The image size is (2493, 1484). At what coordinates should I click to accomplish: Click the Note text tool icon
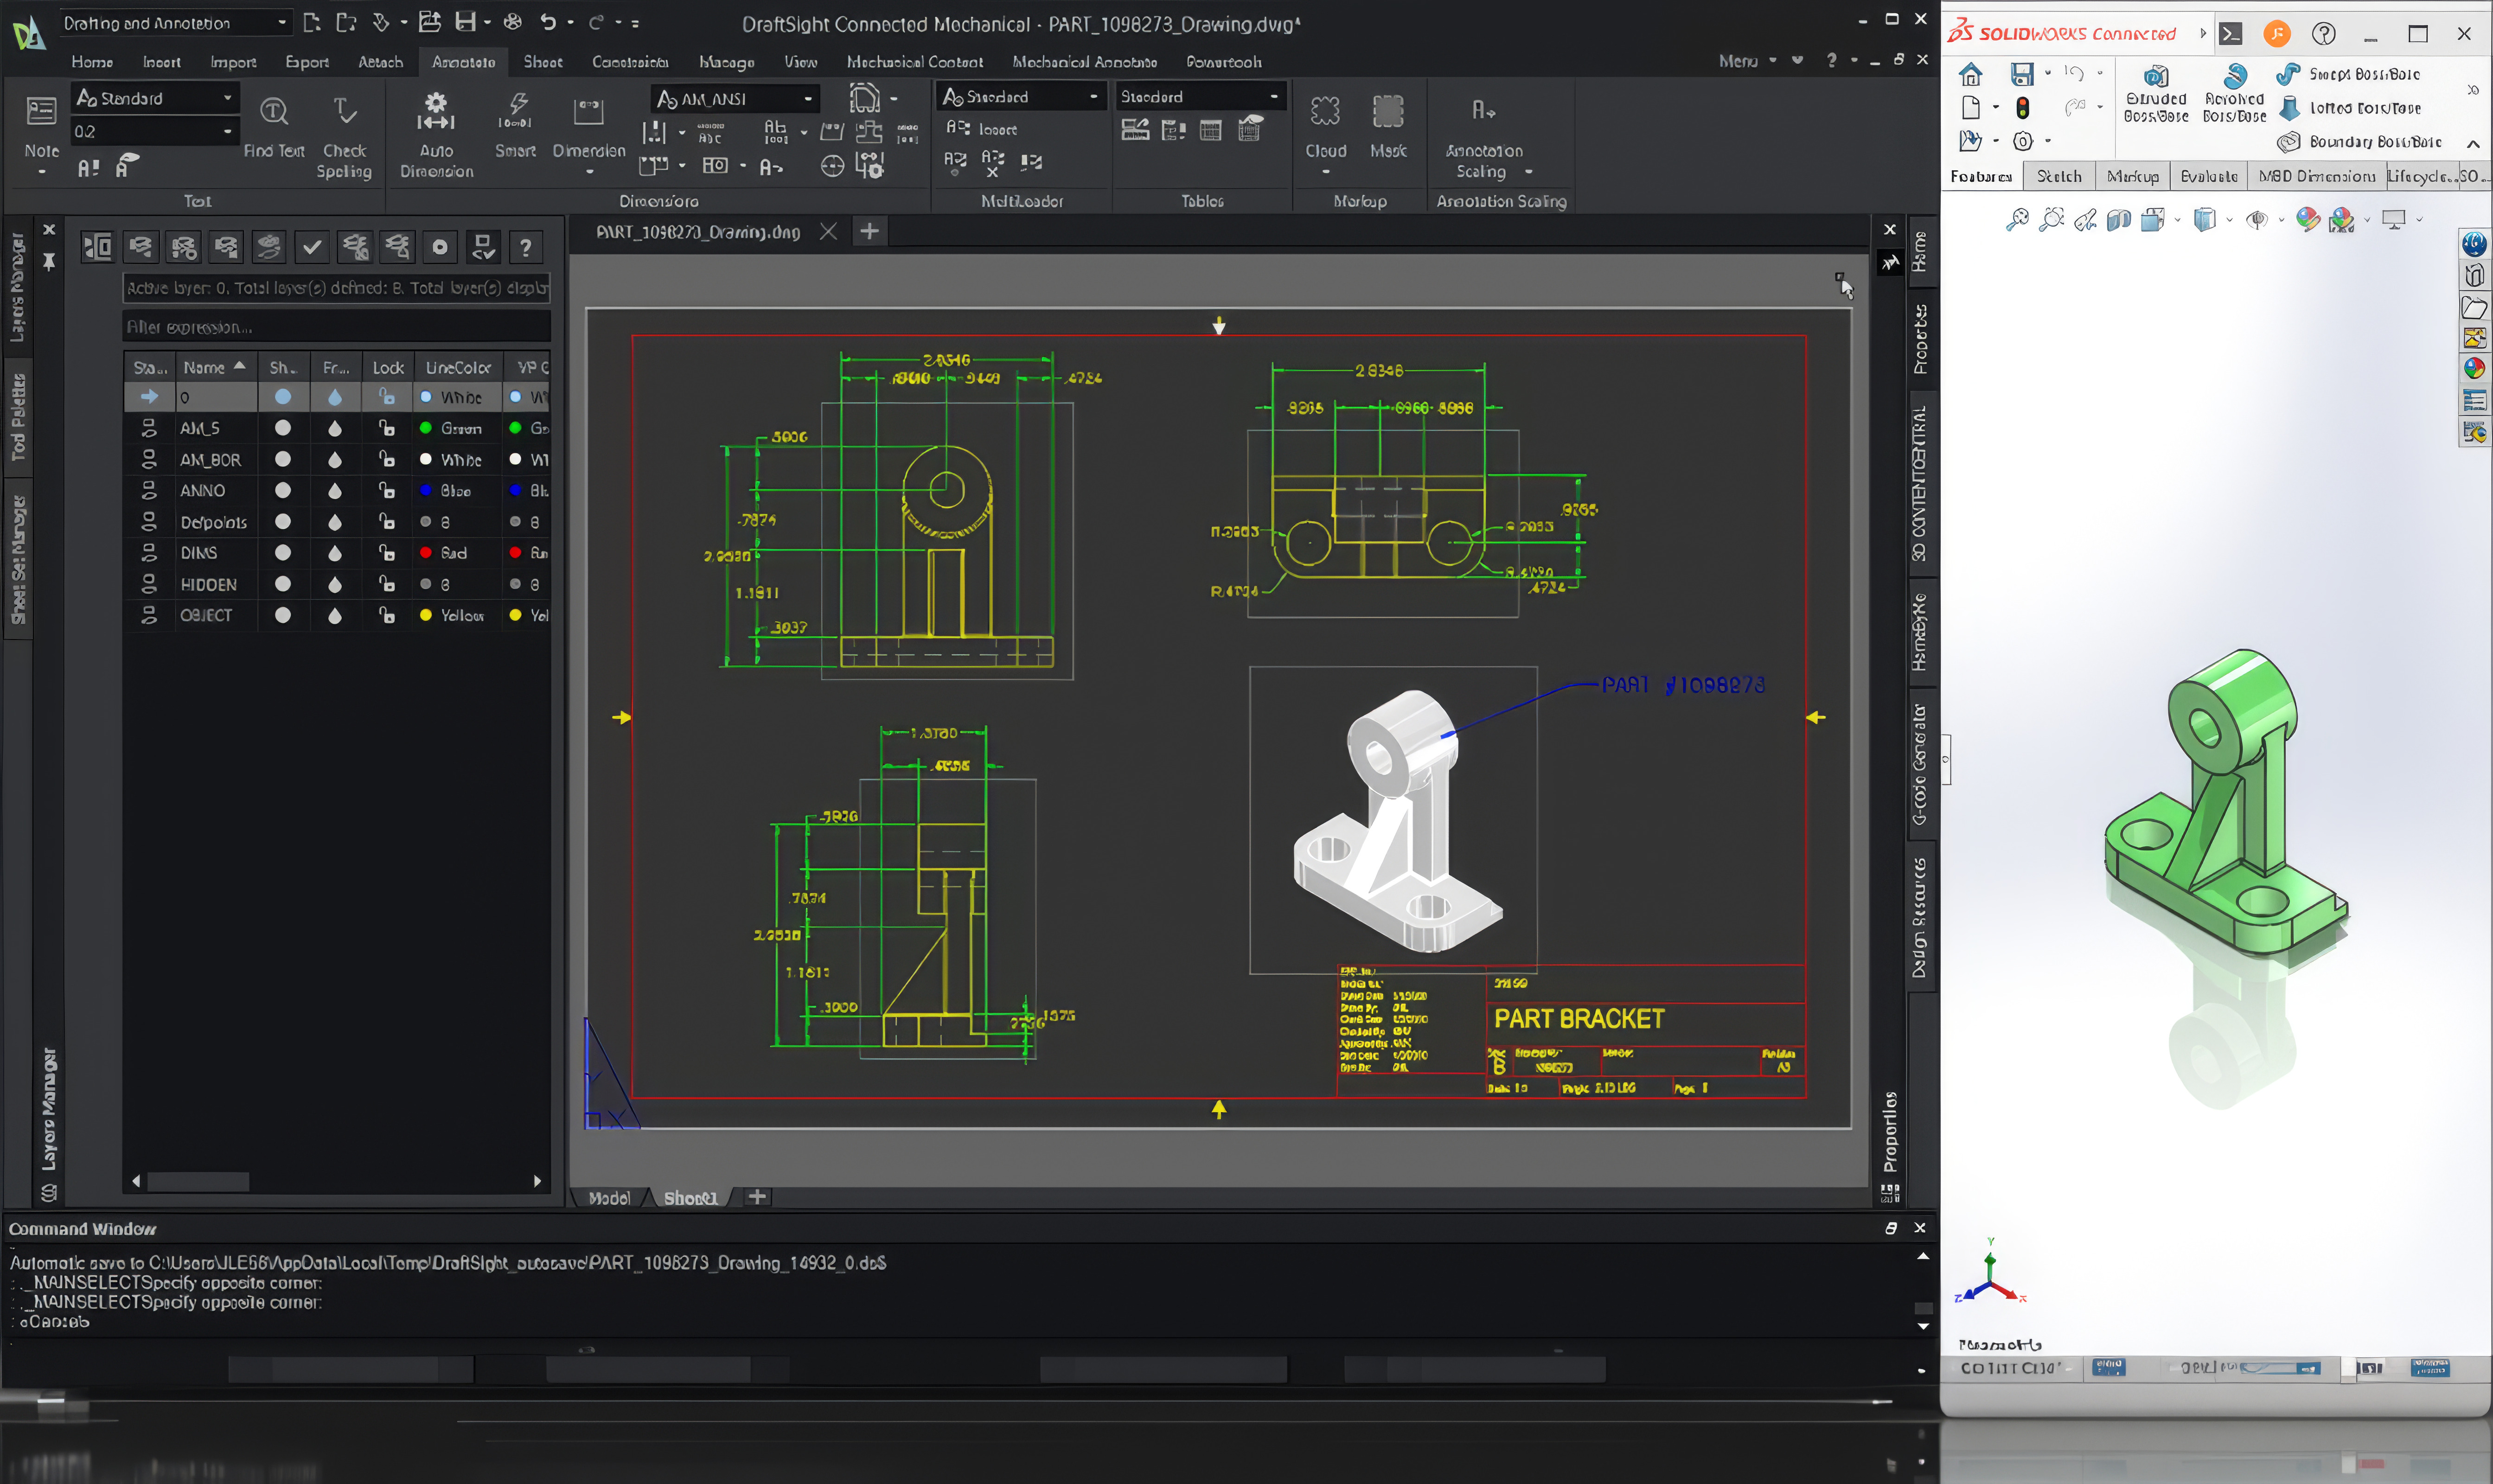tap(41, 111)
